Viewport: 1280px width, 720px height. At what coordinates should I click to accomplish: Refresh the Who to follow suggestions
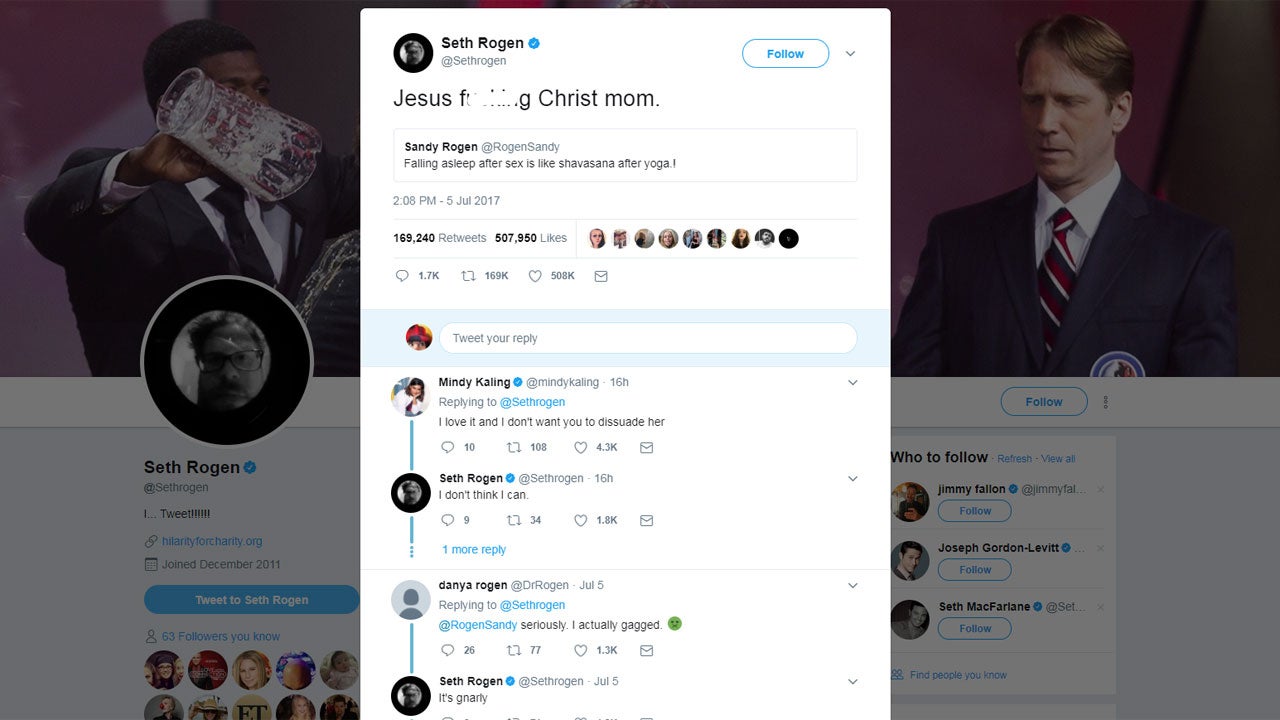click(x=1014, y=459)
